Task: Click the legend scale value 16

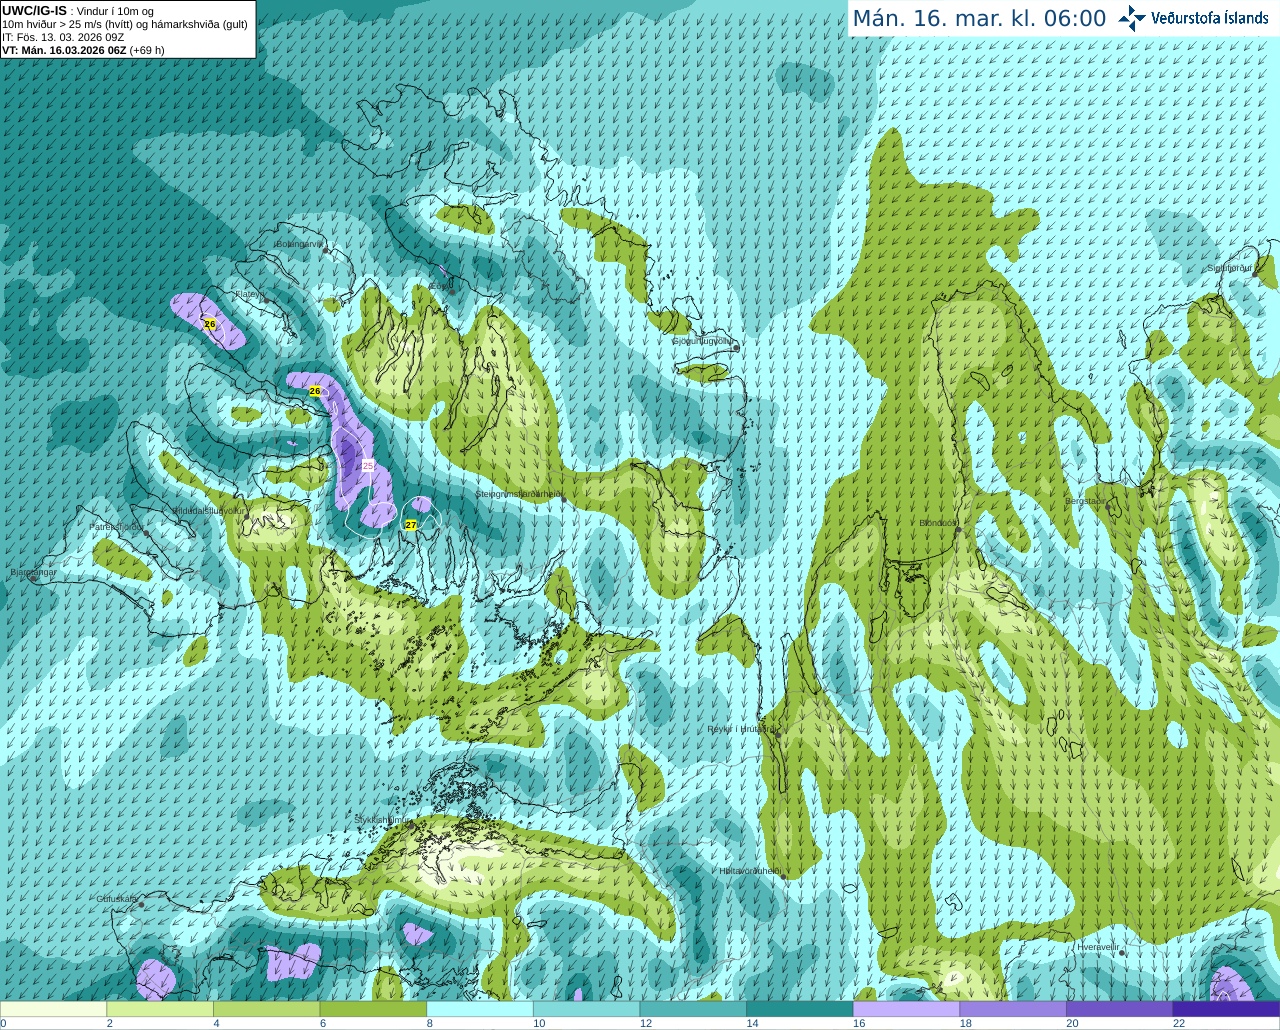Action: (859, 1023)
